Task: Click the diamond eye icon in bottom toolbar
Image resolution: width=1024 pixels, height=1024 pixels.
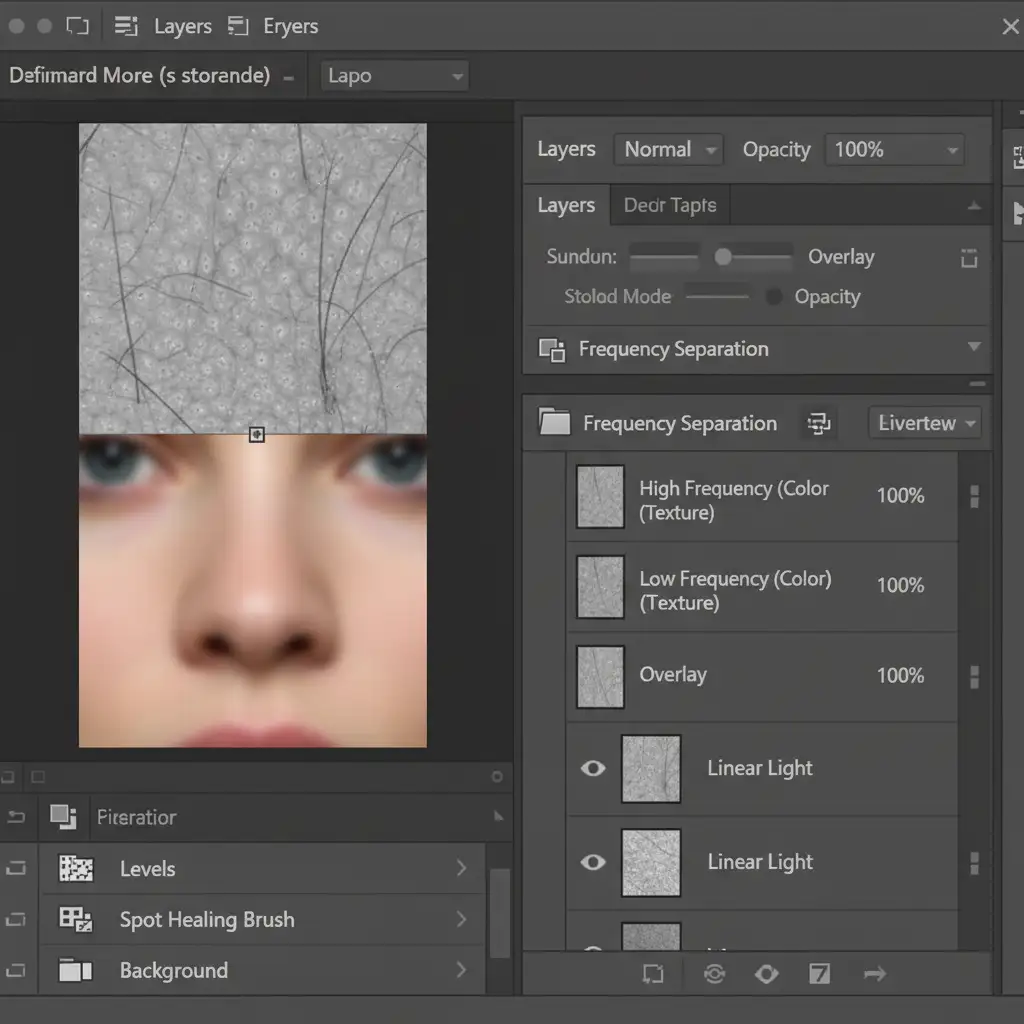Action: tap(766, 973)
